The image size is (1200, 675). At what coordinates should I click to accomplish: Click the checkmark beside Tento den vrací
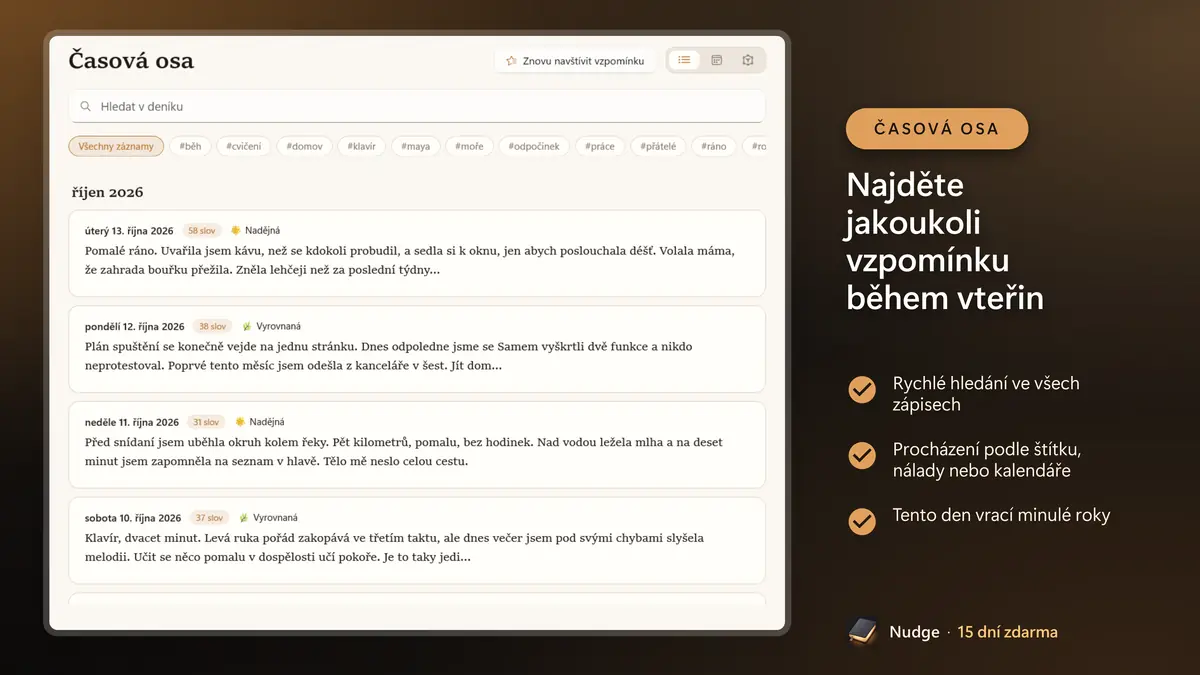pyautogui.click(x=862, y=521)
